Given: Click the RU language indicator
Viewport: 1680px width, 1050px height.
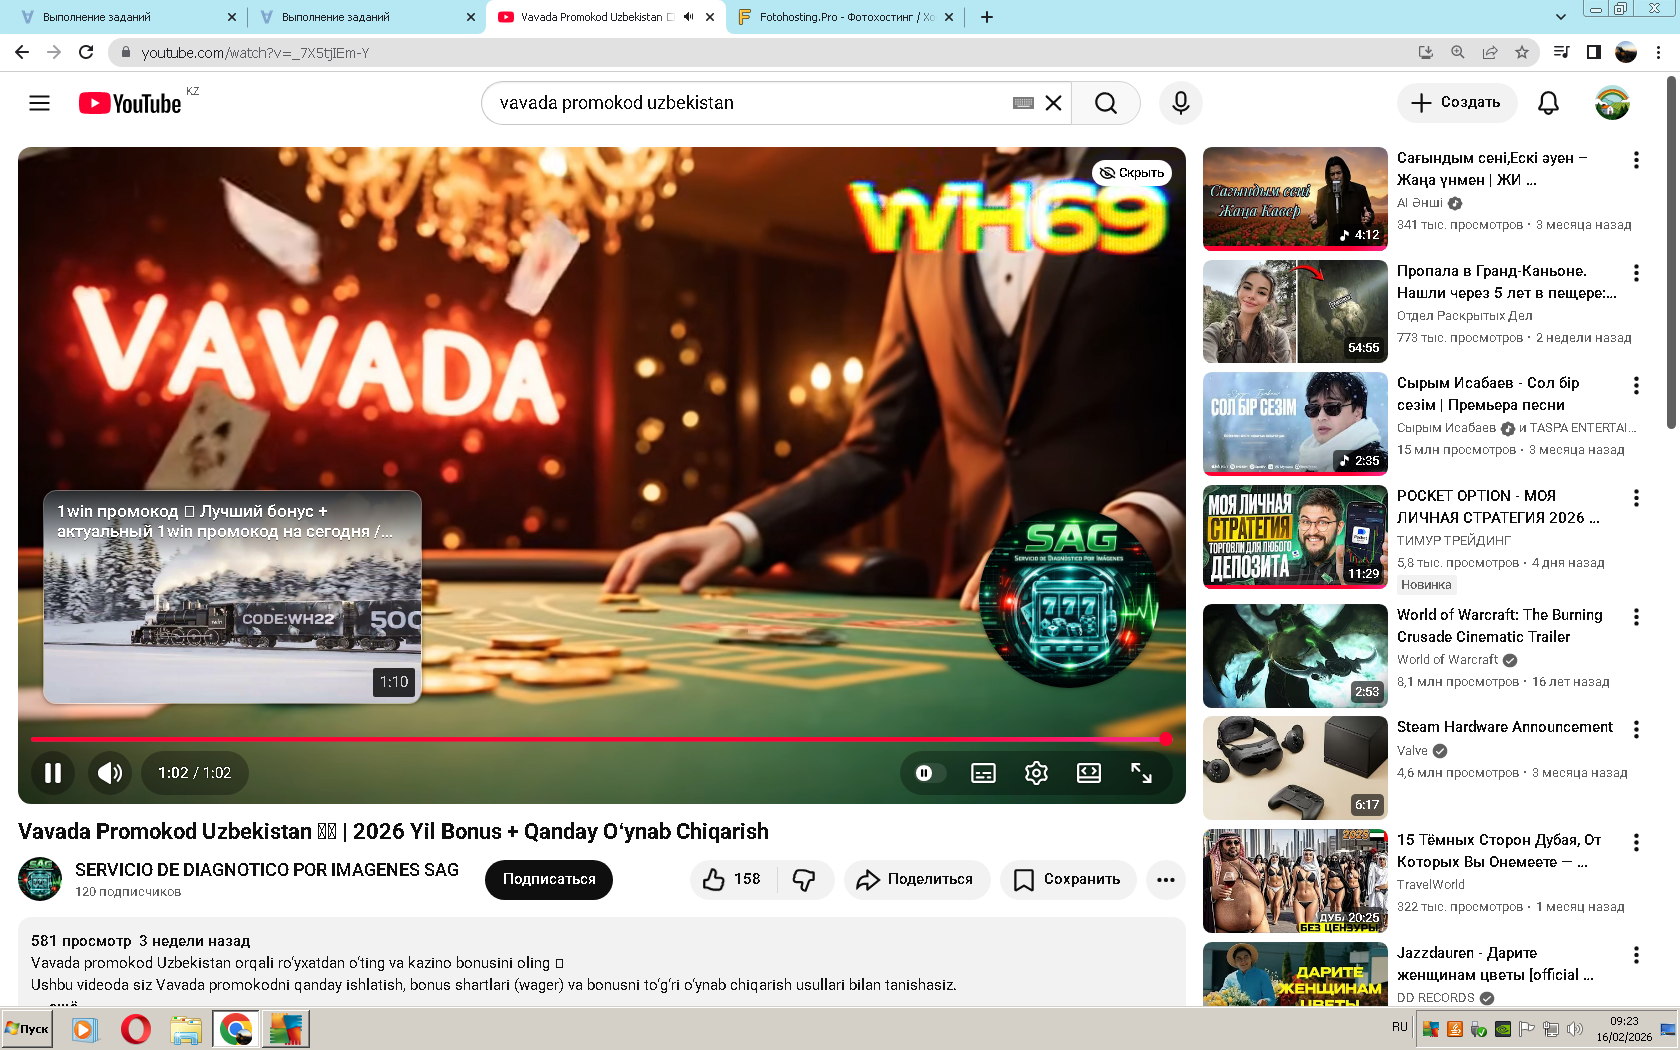Looking at the screenshot, I should click(x=1399, y=1027).
